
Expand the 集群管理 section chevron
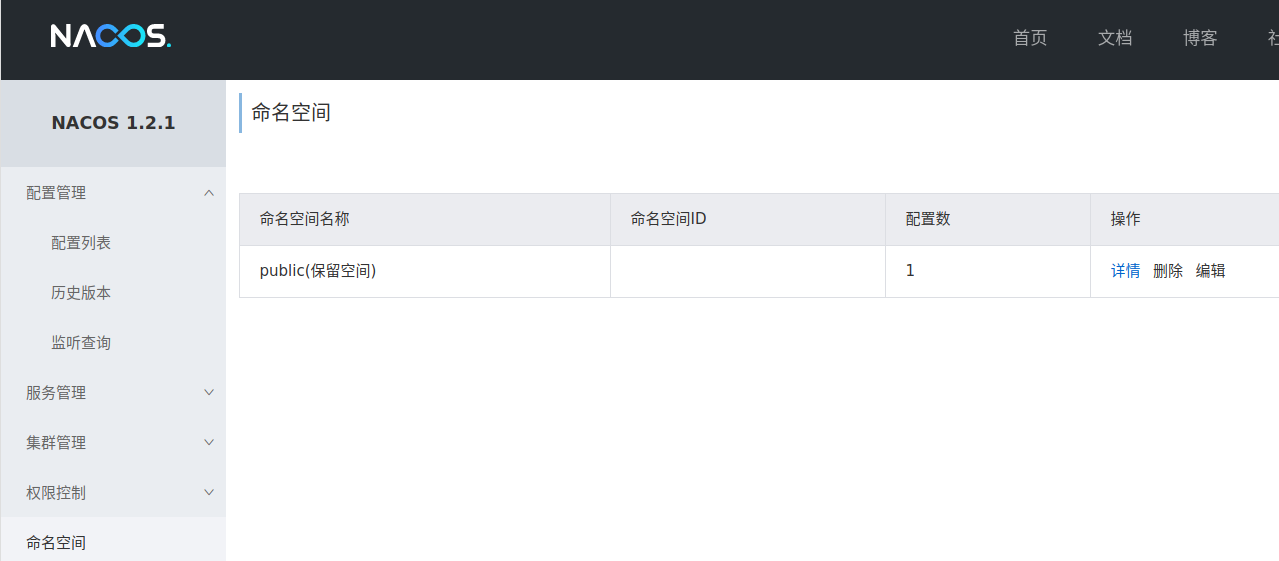(209, 442)
